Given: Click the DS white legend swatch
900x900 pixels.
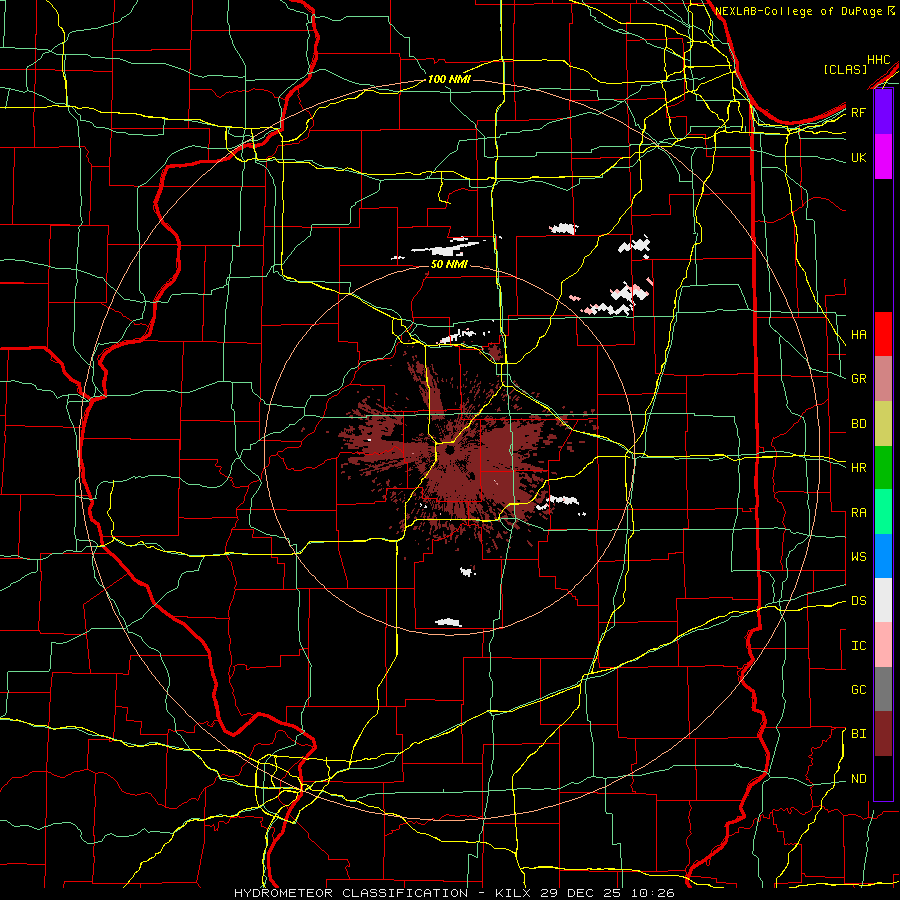Looking at the screenshot, I should (883, 600).
